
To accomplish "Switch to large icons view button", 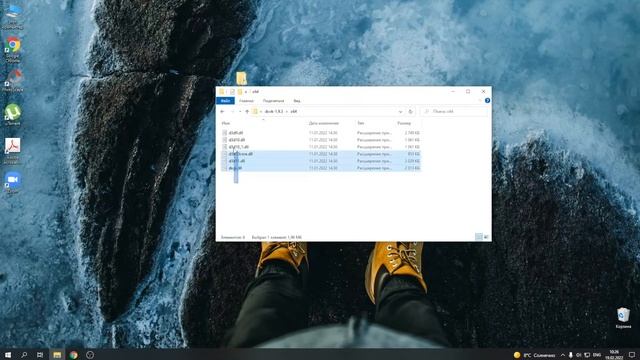I will click(486, 237).
